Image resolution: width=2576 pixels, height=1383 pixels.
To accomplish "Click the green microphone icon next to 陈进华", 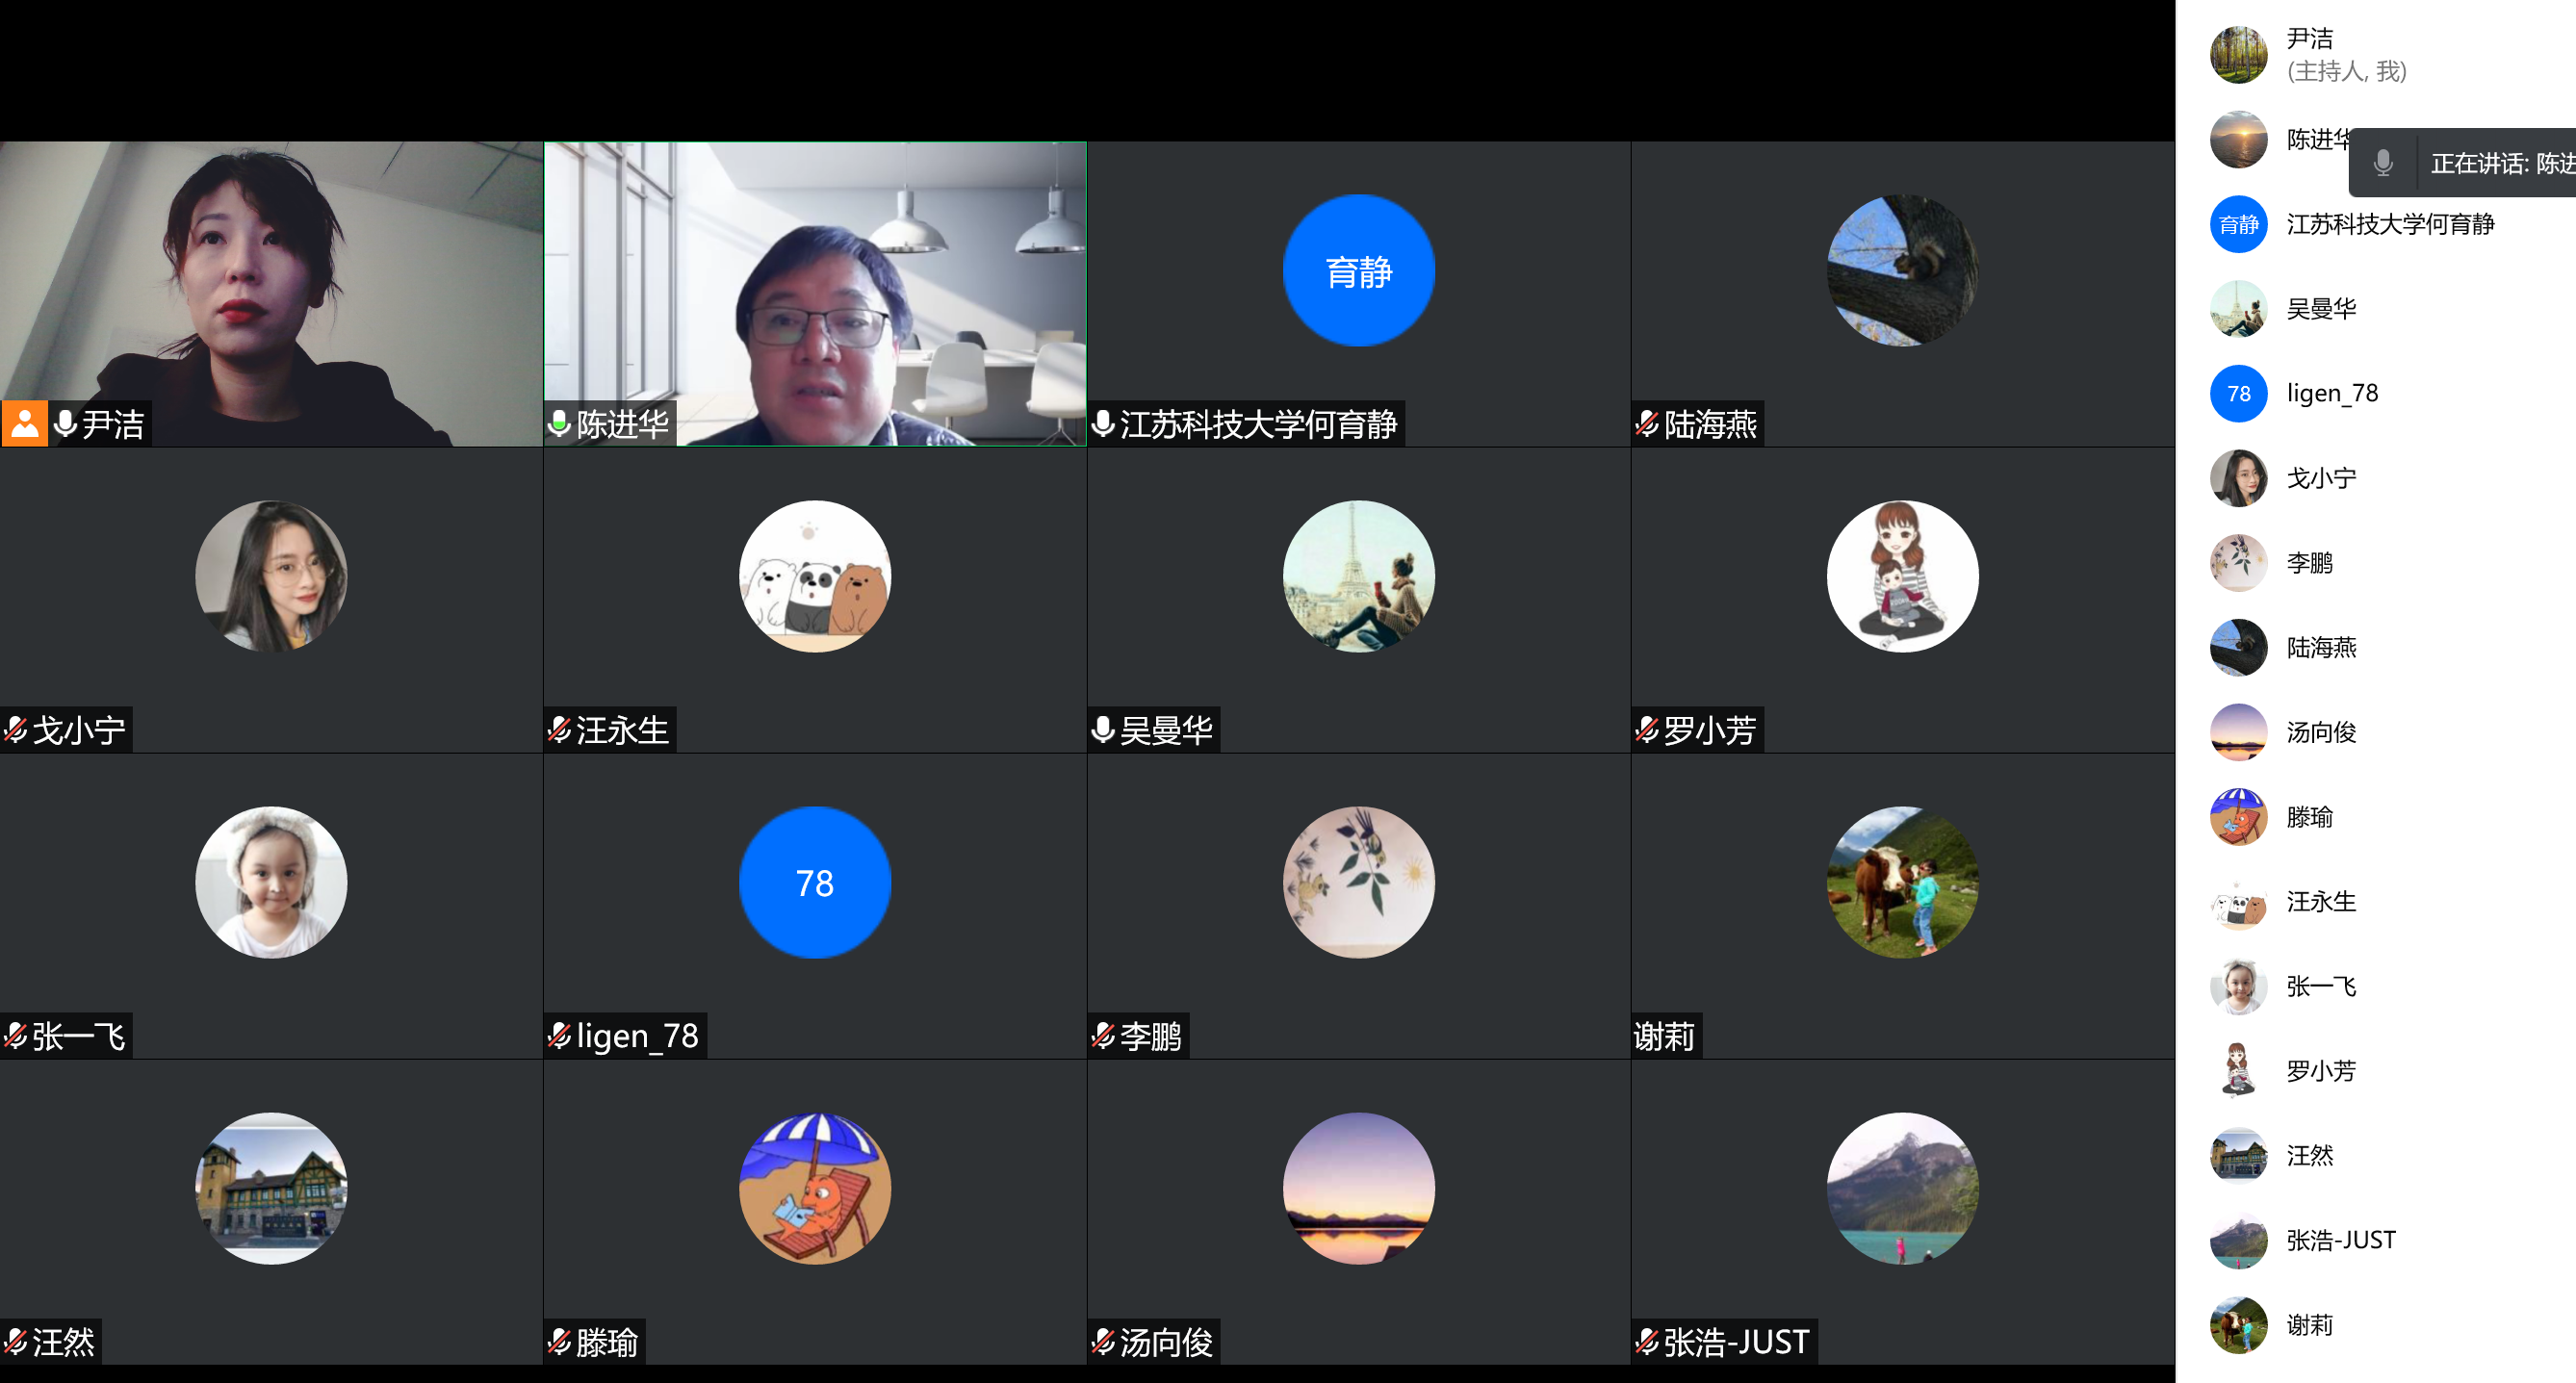I will point(560,424).
